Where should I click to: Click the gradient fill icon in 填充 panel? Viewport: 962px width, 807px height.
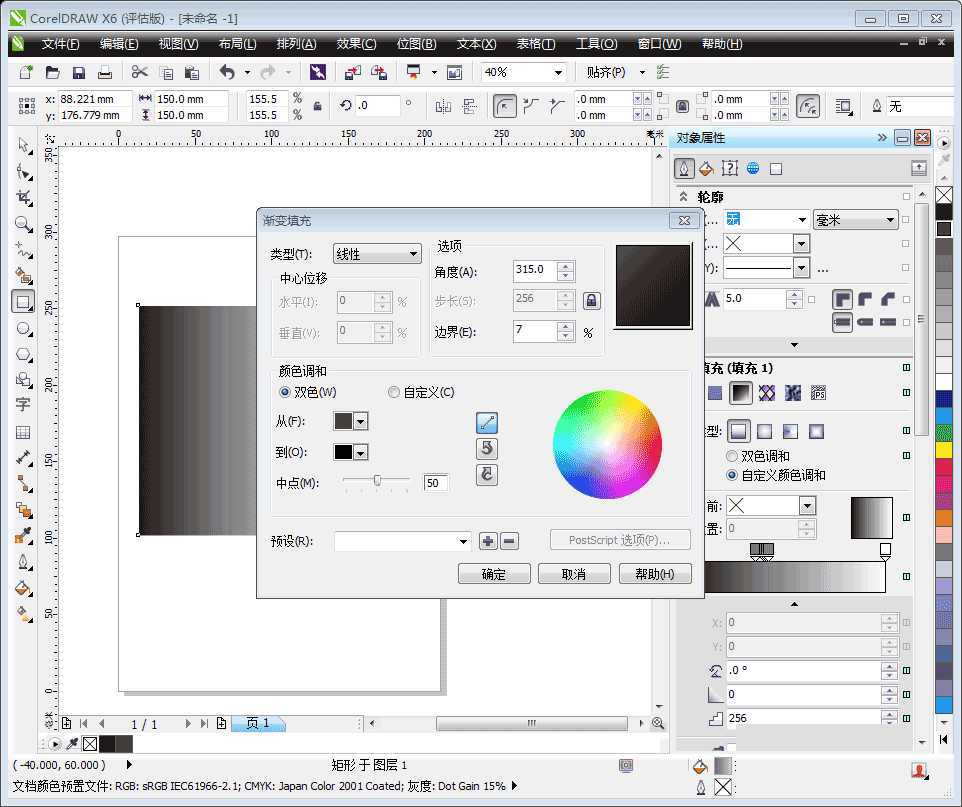coord(740,393)
